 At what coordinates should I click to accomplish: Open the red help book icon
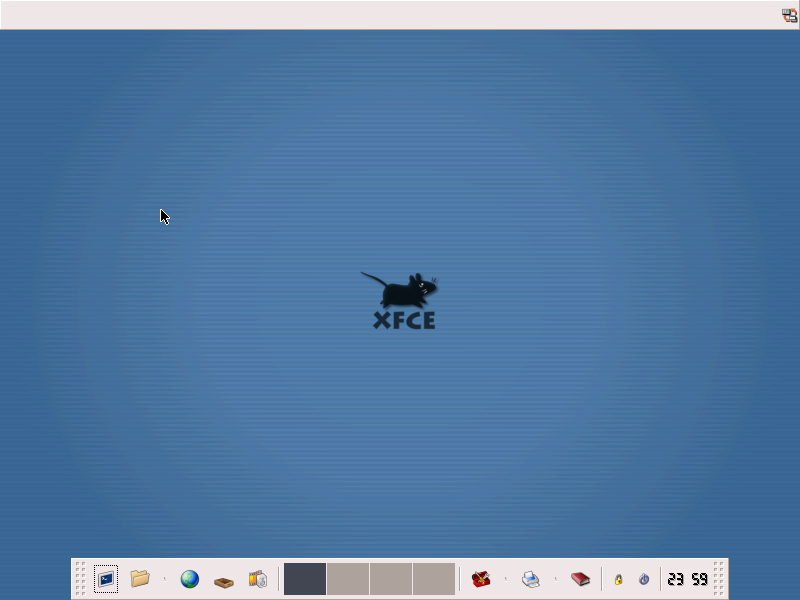point(580,579)
